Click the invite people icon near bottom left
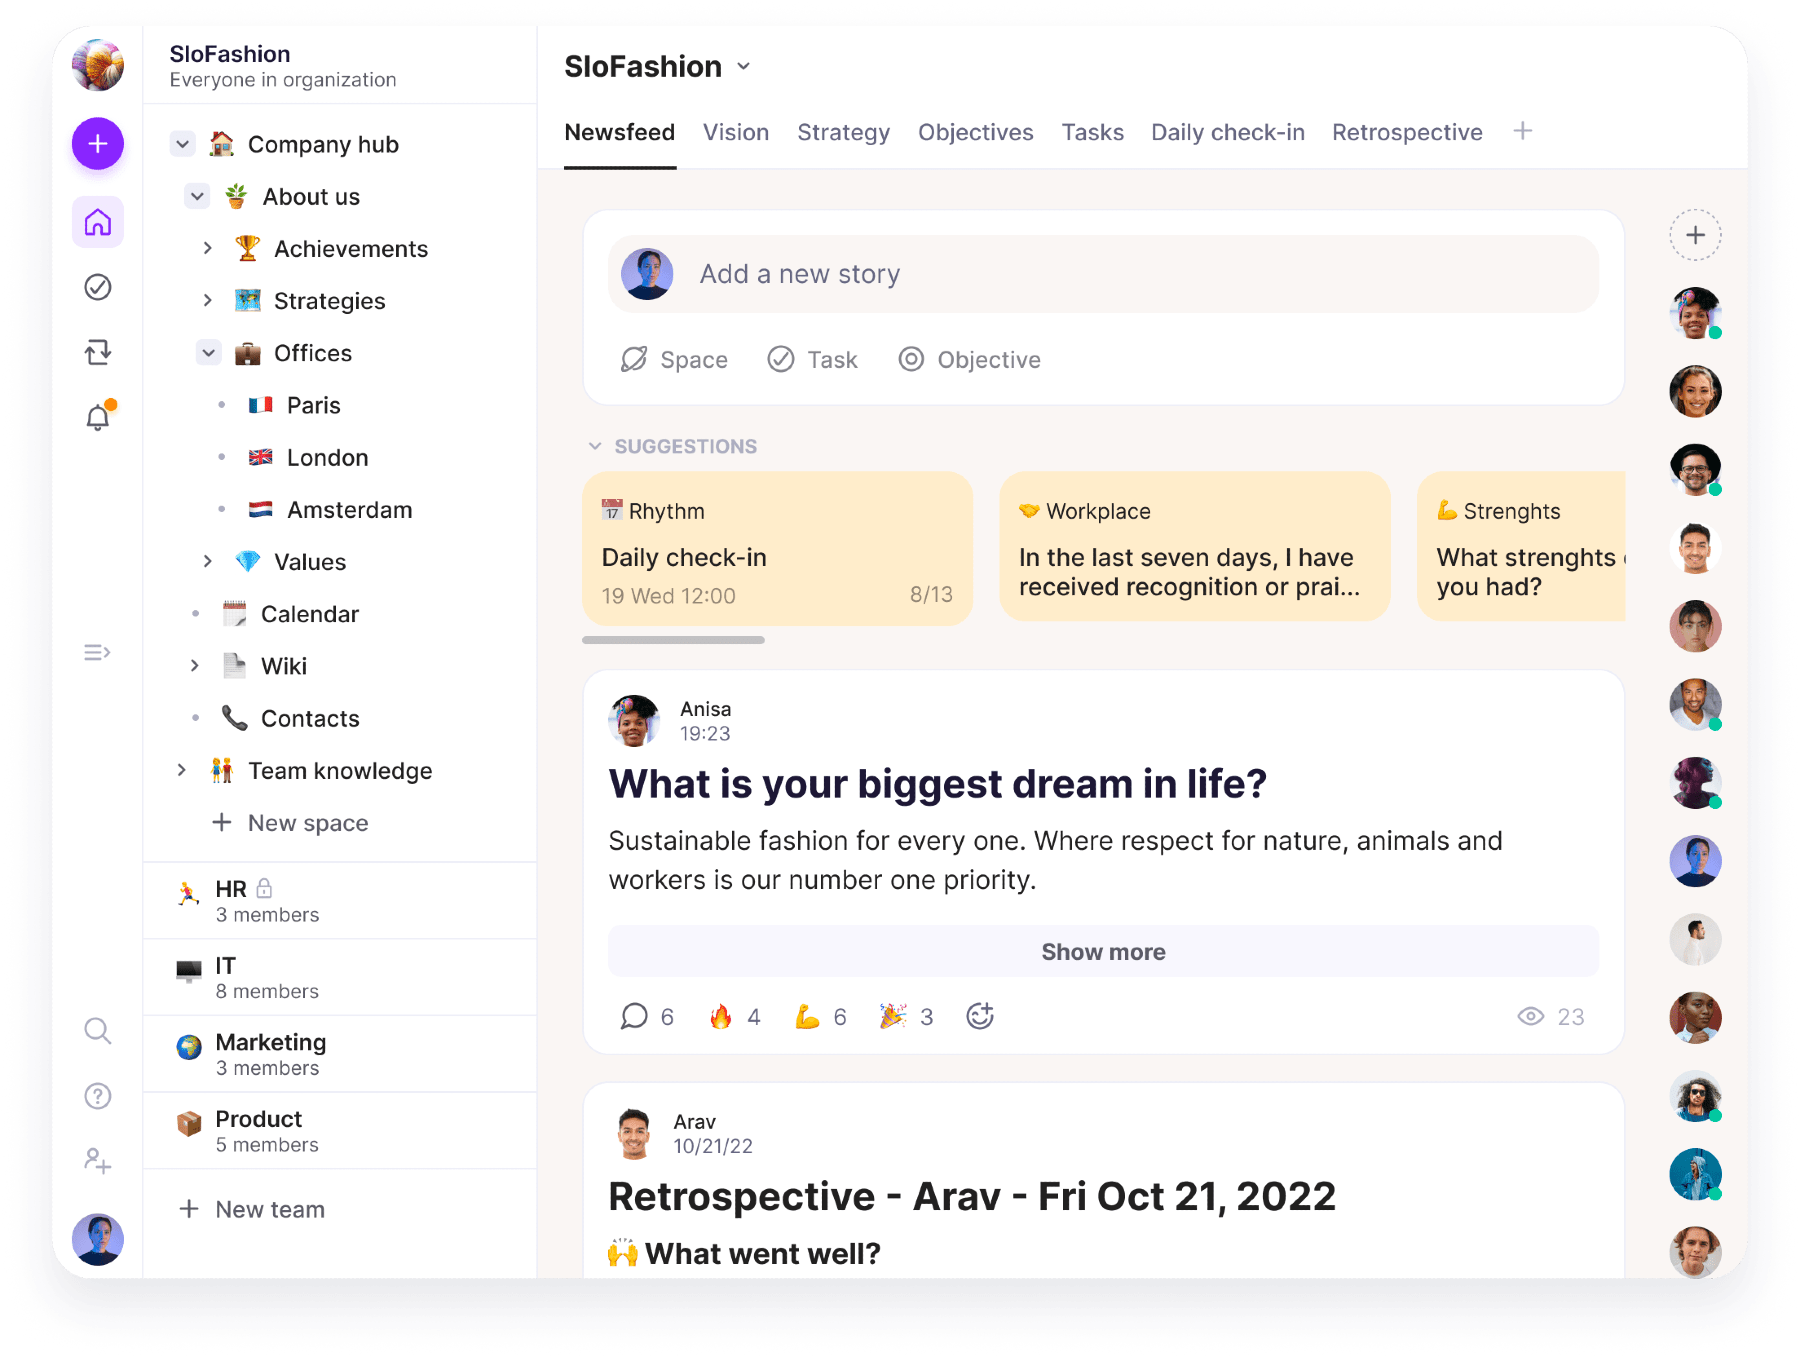This screenshot has height=1357, width=1800. tap(97, 1161)
